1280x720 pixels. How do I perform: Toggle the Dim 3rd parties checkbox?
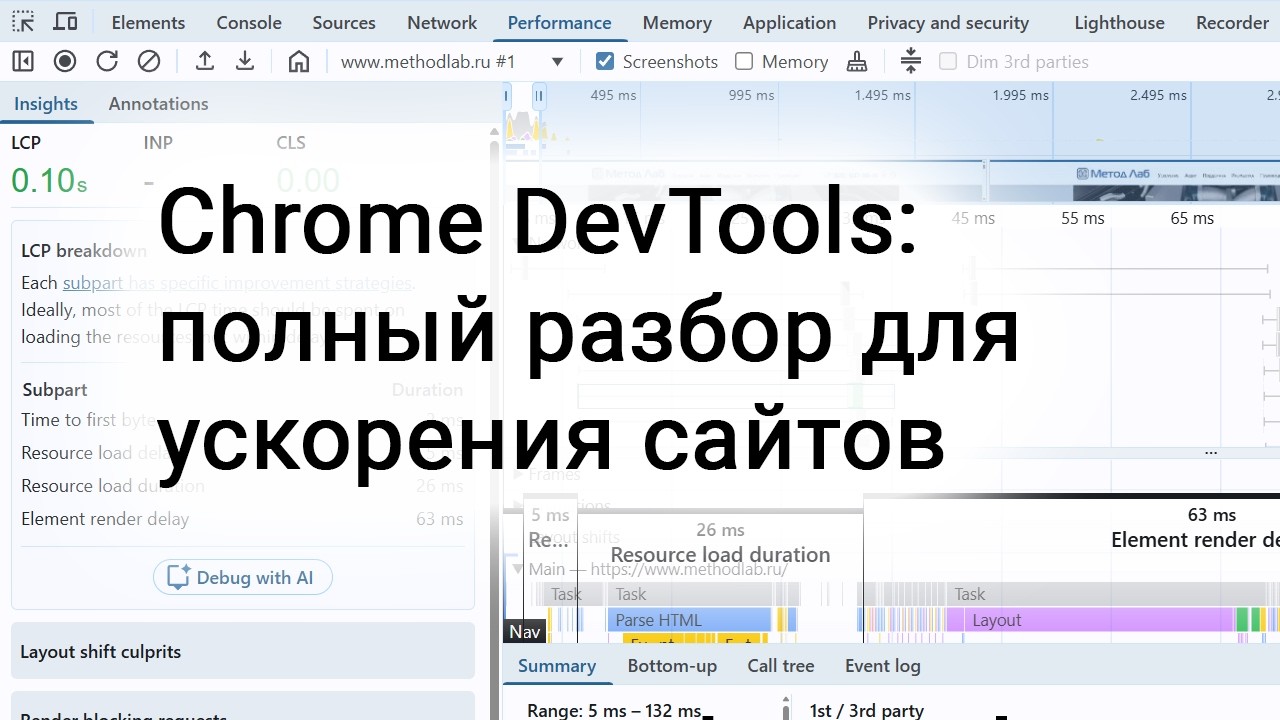point(948,61)
